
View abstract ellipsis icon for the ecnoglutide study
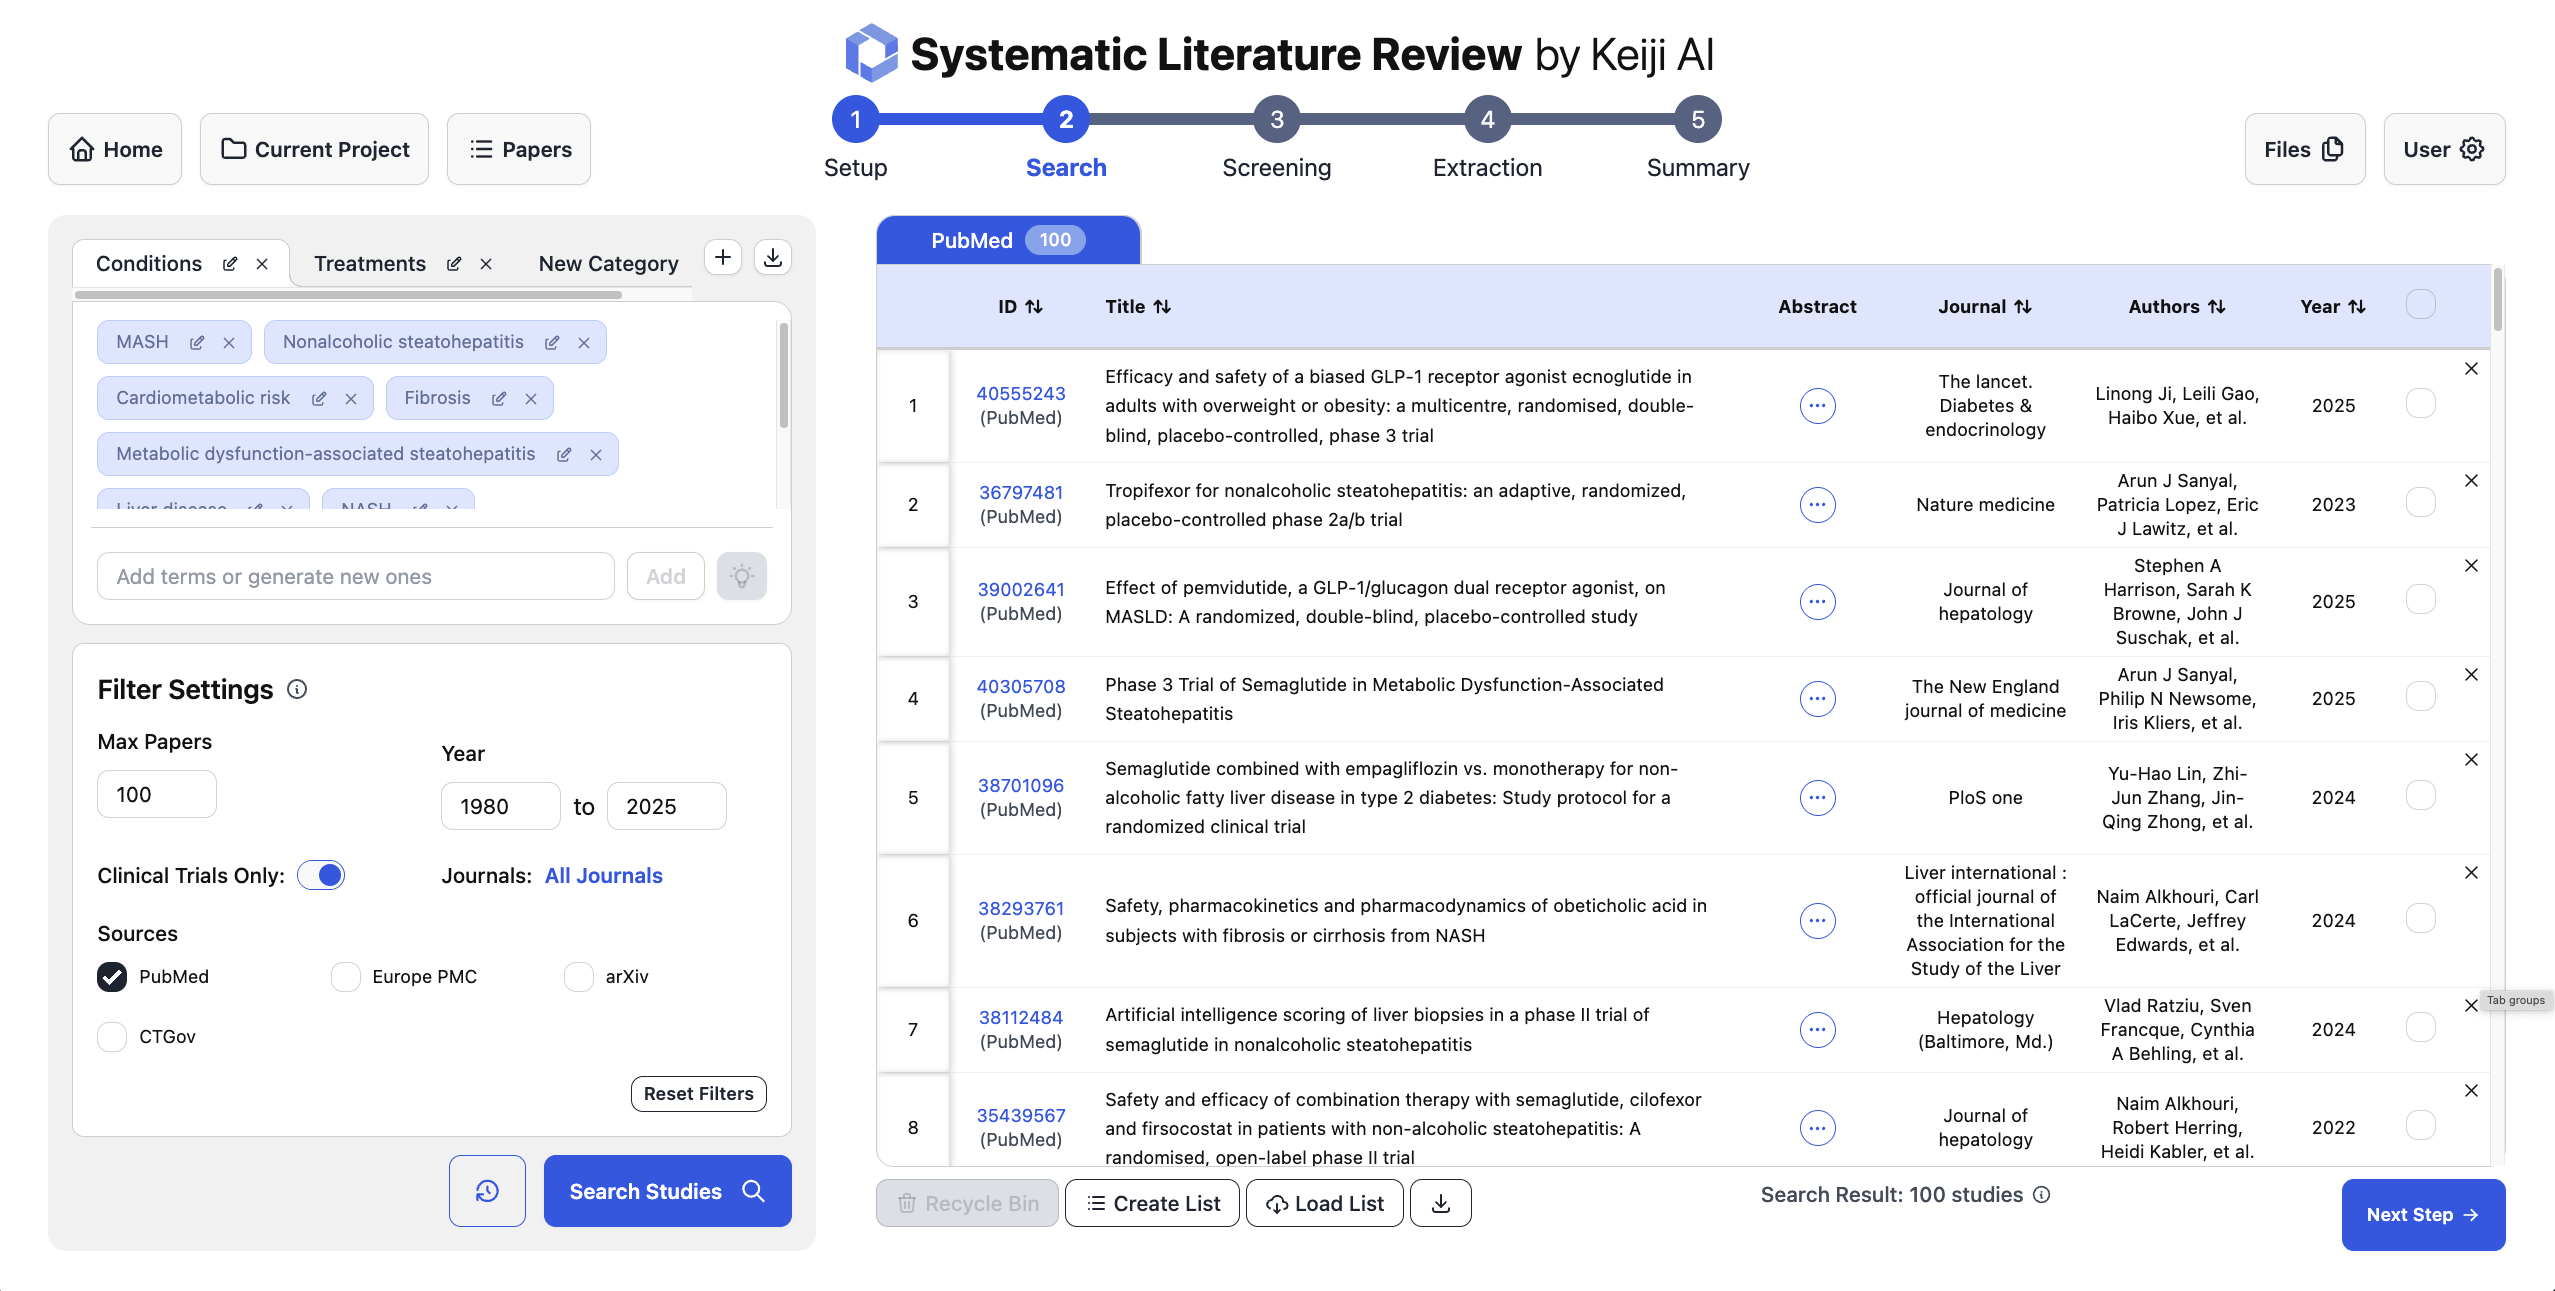[x=1817, y=405]
